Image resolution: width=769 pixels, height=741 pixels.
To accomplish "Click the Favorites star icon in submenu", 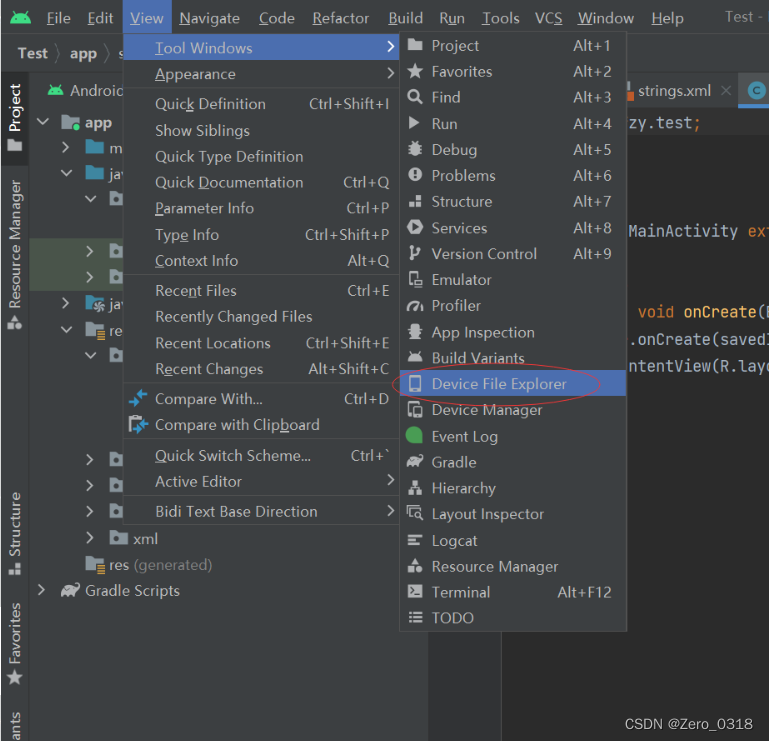I will [x=415, y=71].
